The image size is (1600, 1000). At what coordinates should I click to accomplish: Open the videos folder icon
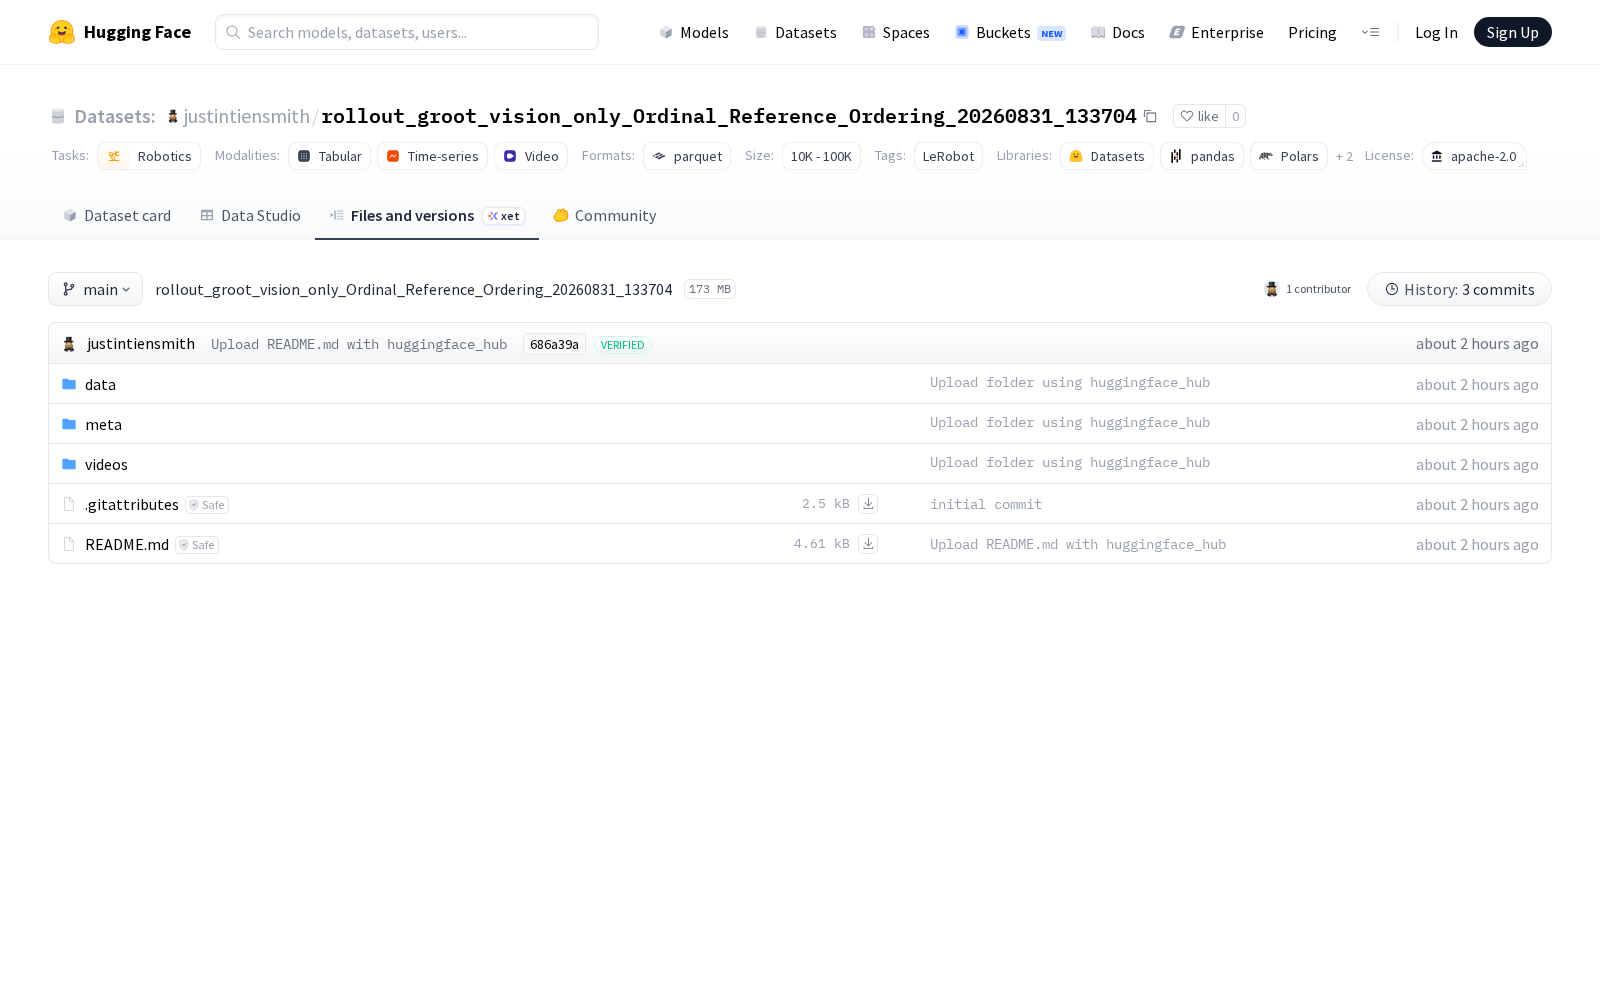(x=69, y=464)
